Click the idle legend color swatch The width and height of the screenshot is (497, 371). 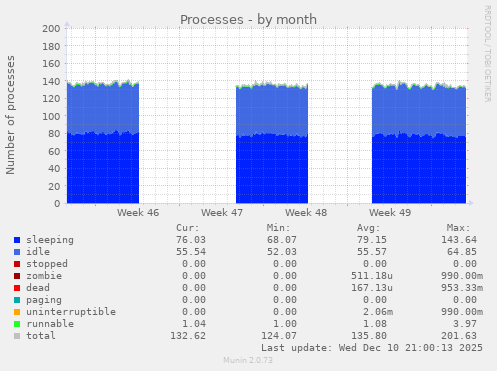[x=17, y=252]
